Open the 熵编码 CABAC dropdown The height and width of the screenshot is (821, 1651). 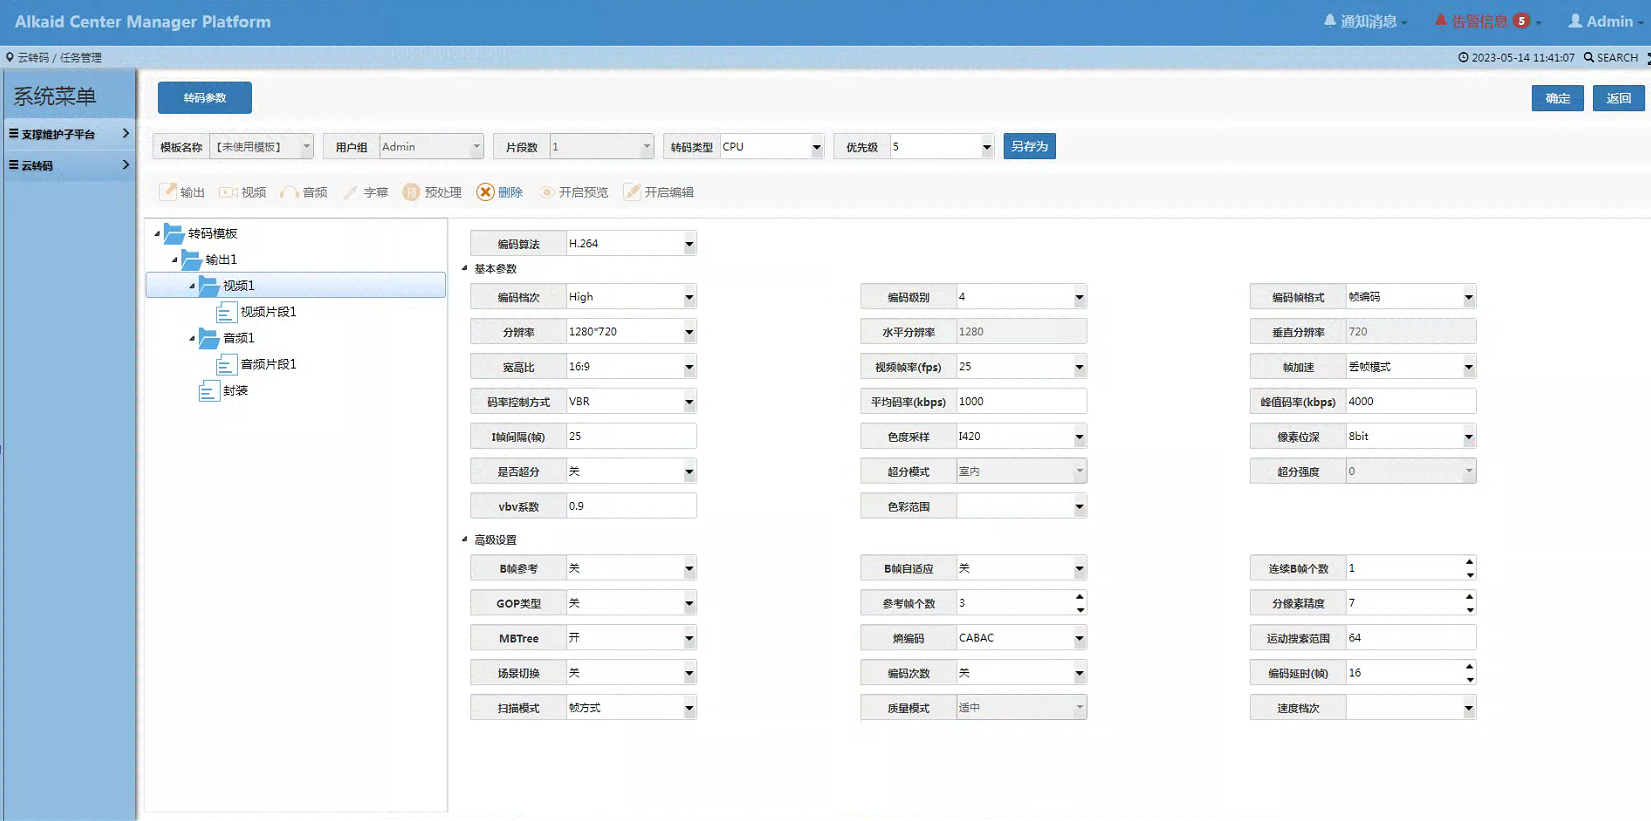pos(1079,638)
